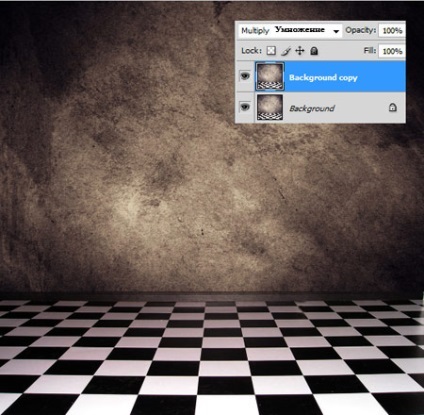Click the Opacity value field
The height and width of the screenshot is (415, 424).
[392, 31]
